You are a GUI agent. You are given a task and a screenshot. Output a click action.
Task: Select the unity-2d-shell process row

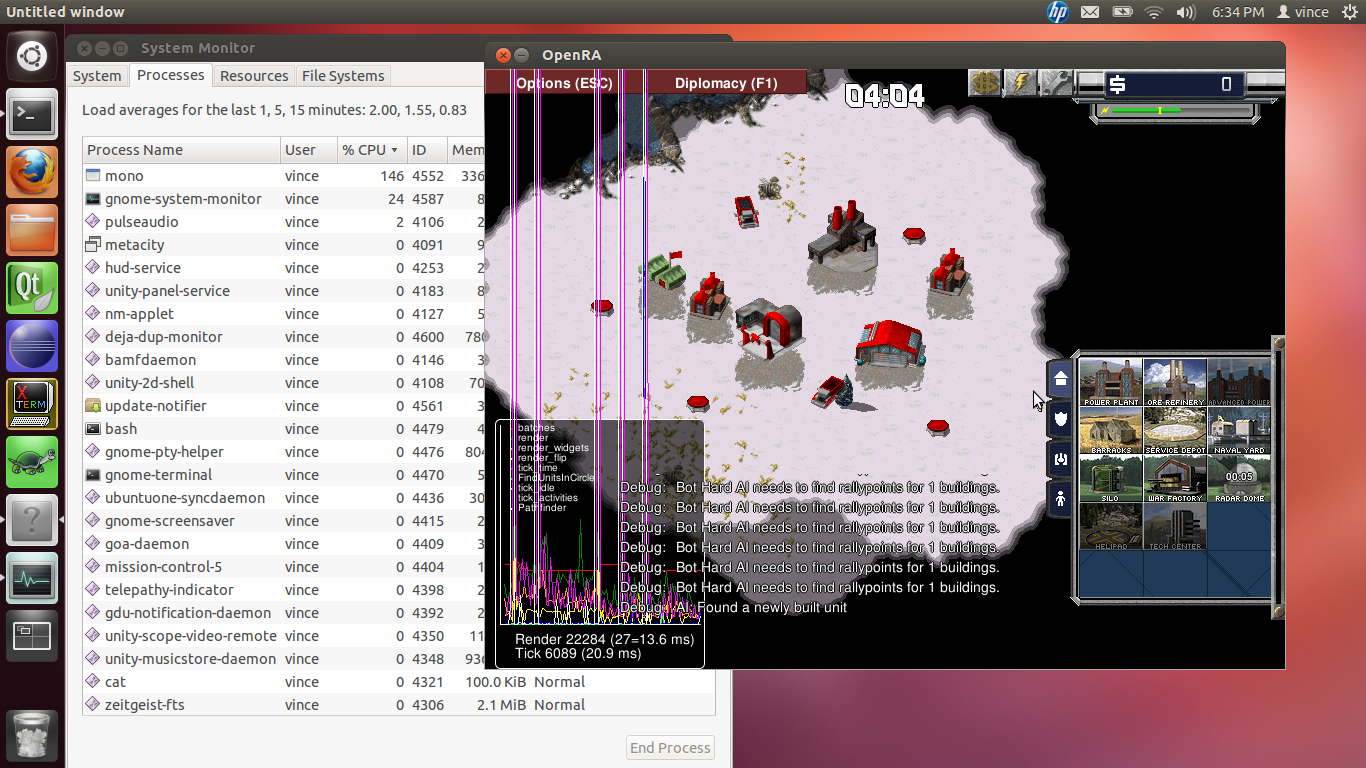[284, 383]
